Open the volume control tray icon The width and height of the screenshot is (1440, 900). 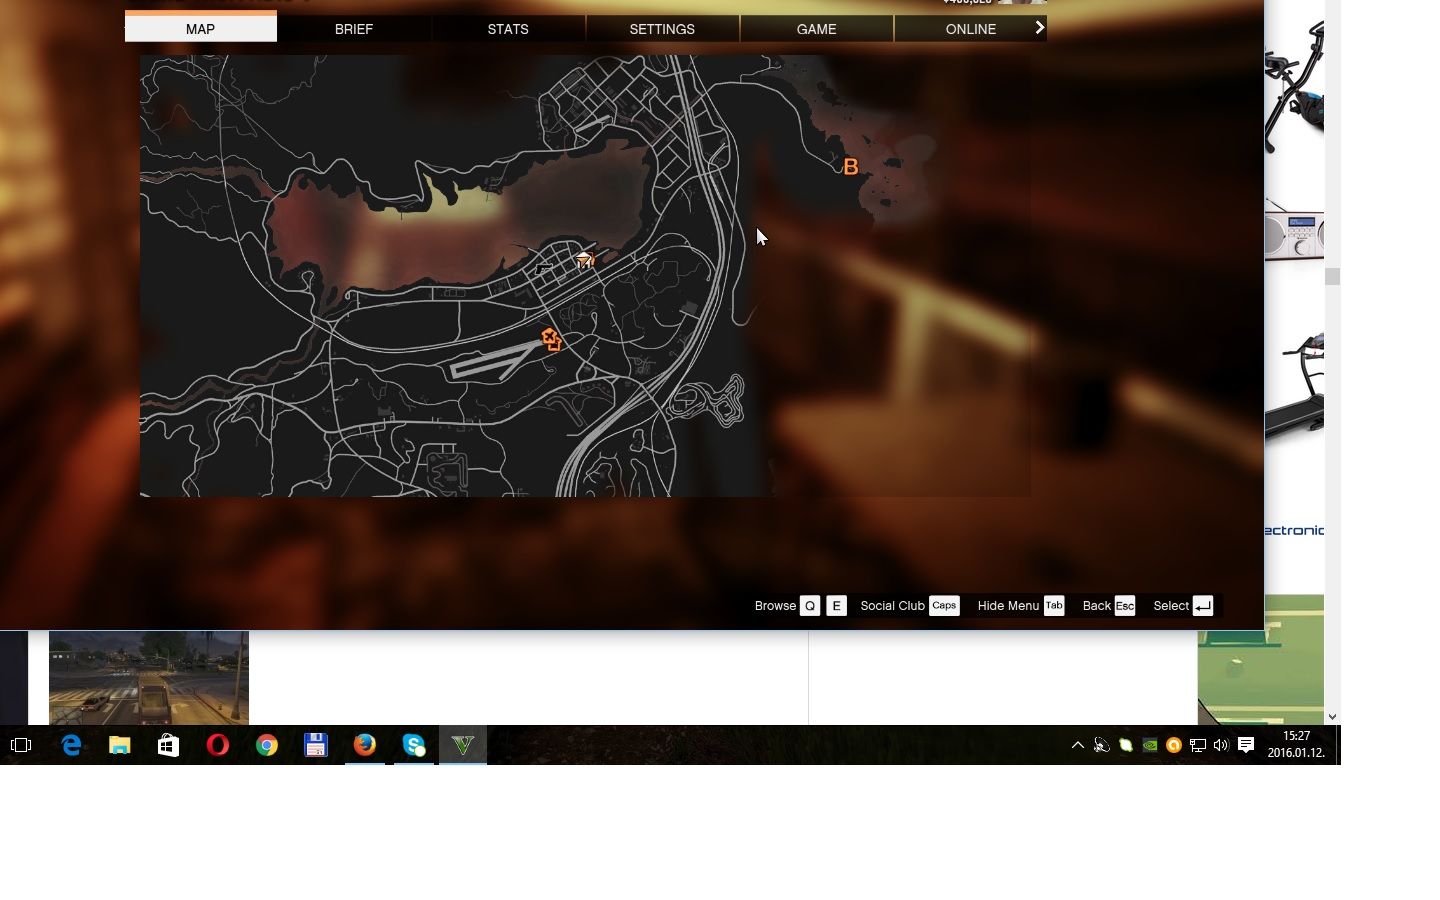point(1221,745)
